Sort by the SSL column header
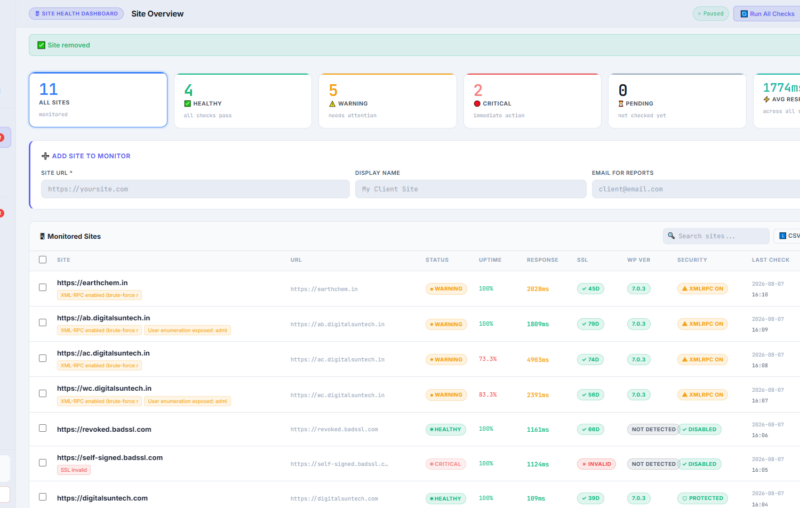Image resolution: width=800 pixels, height=508 pixels. click(582, 260)
